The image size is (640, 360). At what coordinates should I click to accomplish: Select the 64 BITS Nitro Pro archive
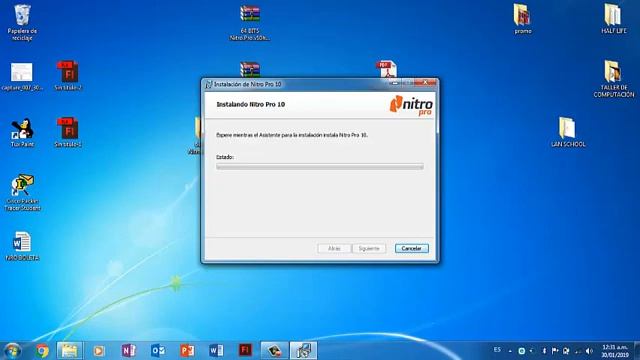click(x=250, y=22)
